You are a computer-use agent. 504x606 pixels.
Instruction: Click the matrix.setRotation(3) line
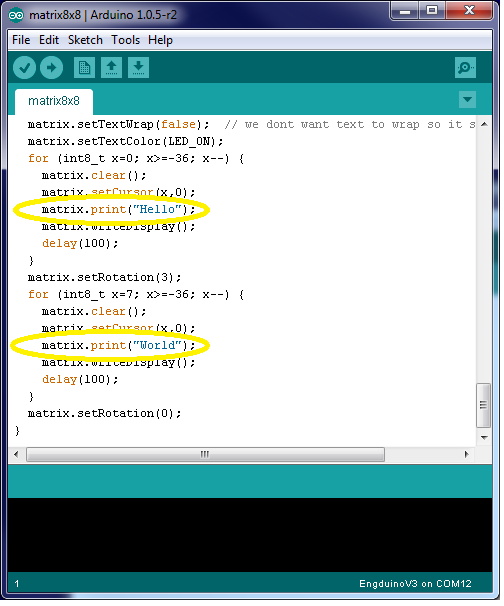[104, 277]
